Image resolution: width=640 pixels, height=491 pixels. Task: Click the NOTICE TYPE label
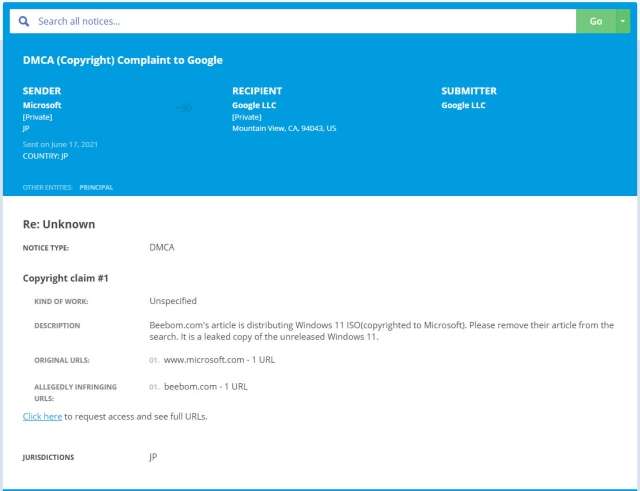coord(46,248)
